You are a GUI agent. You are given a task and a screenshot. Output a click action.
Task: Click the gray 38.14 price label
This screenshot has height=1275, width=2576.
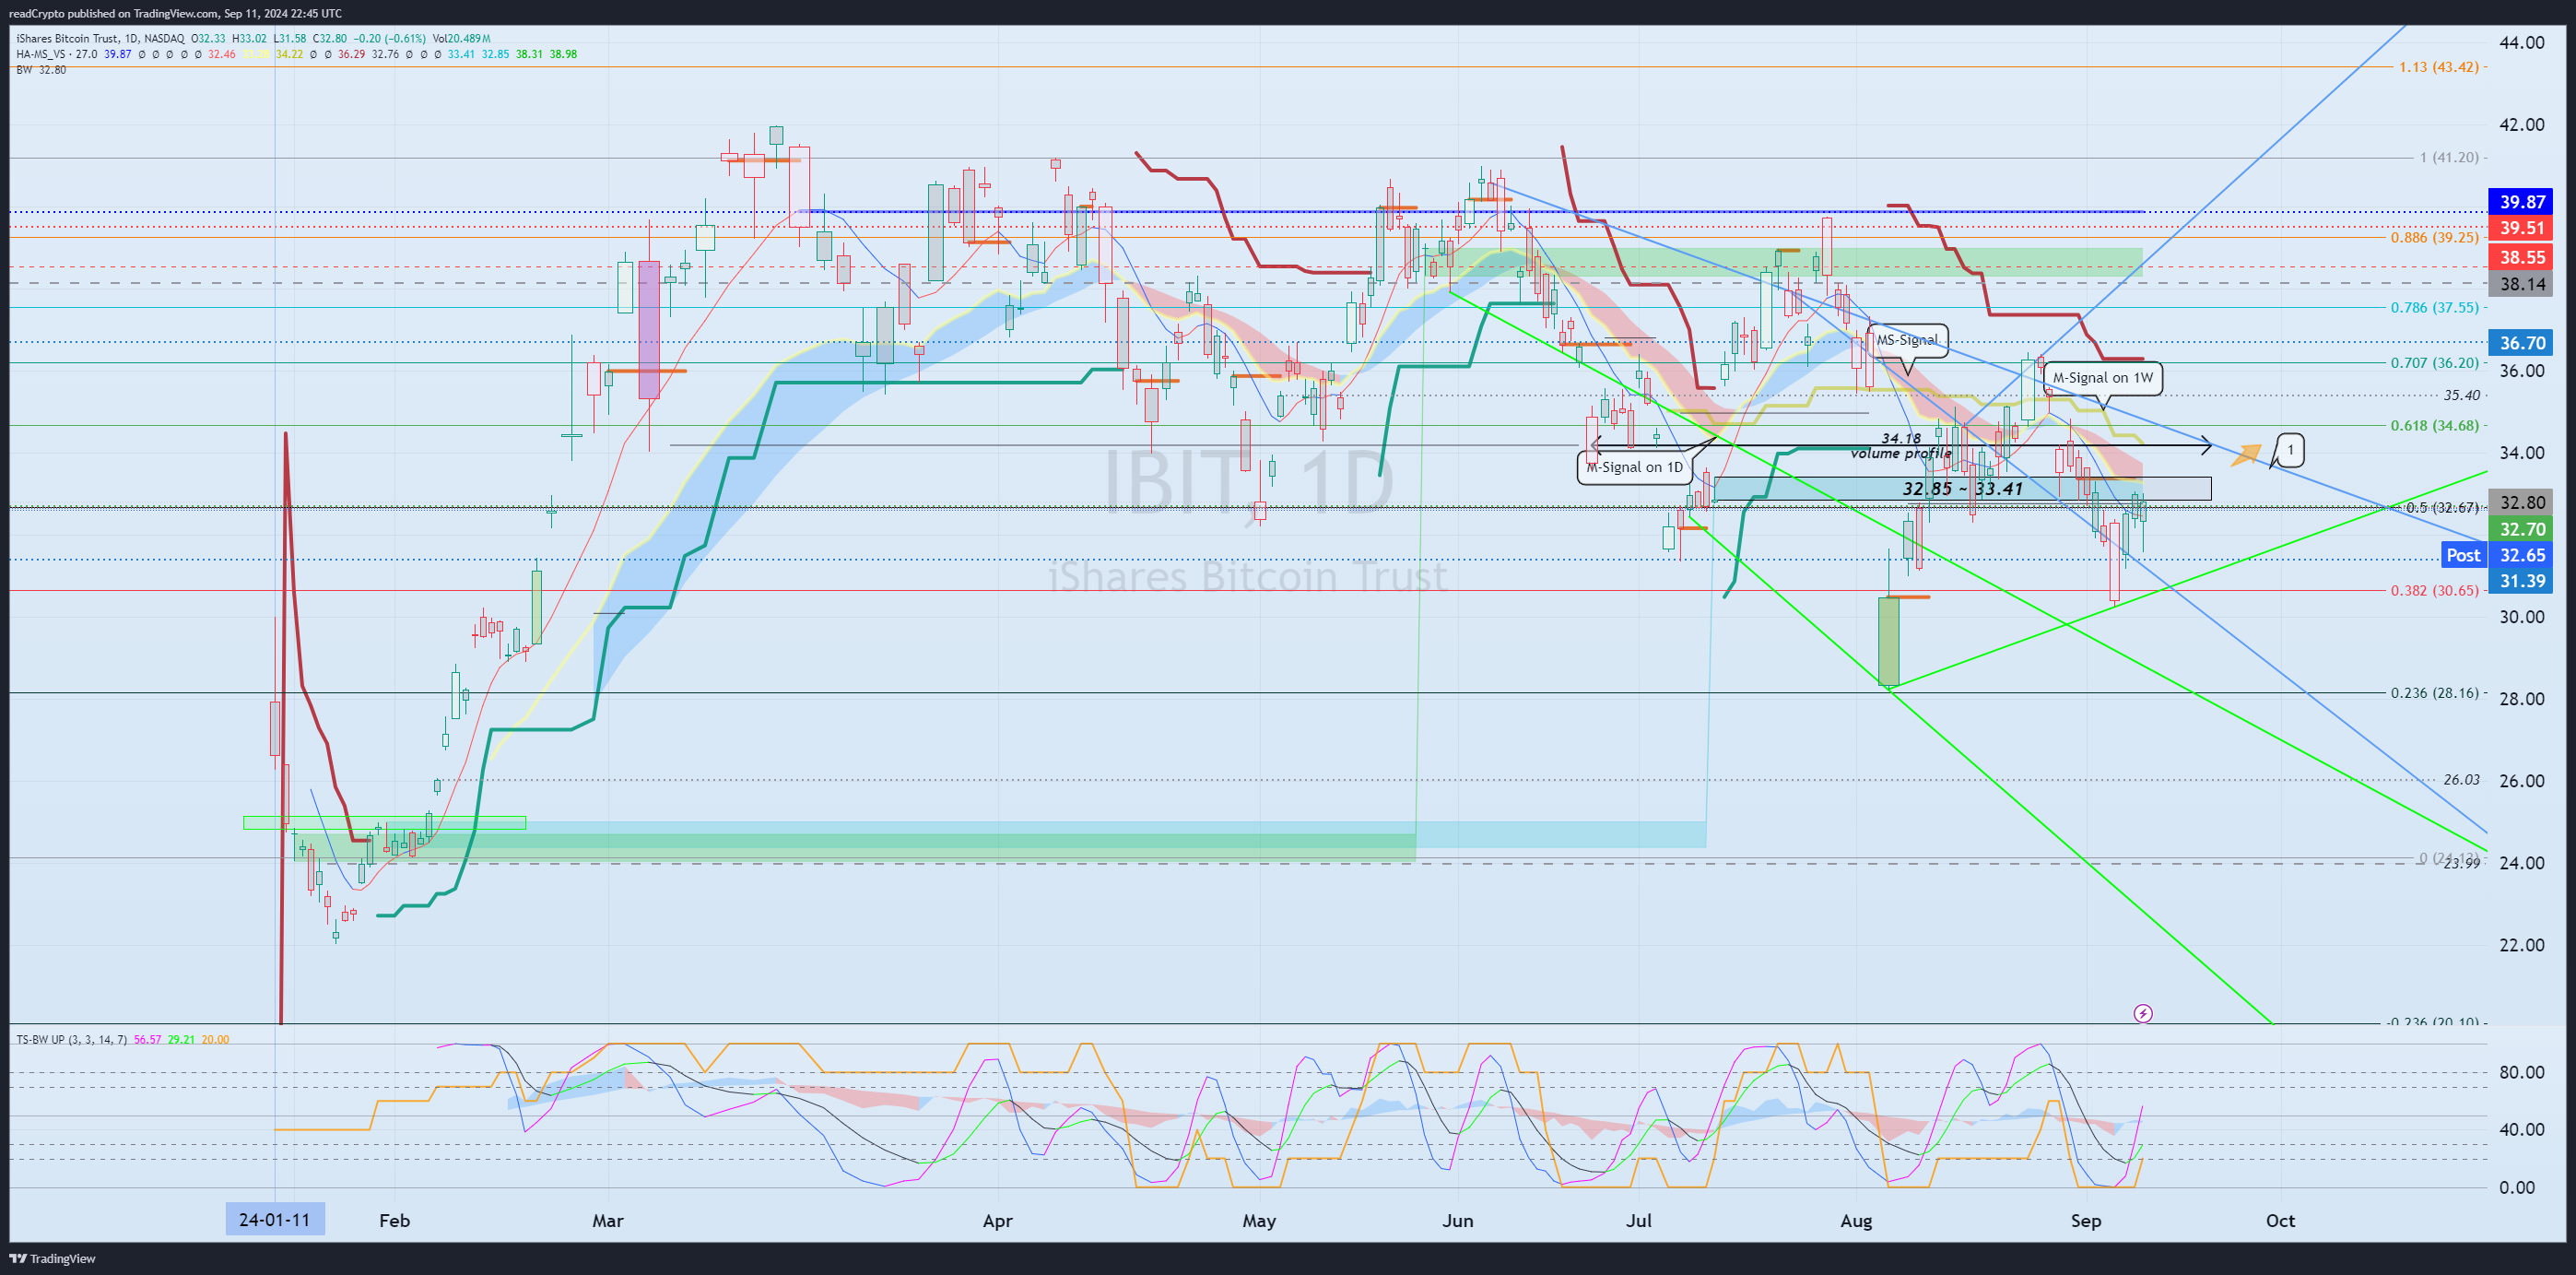[x=2522, y=284]
